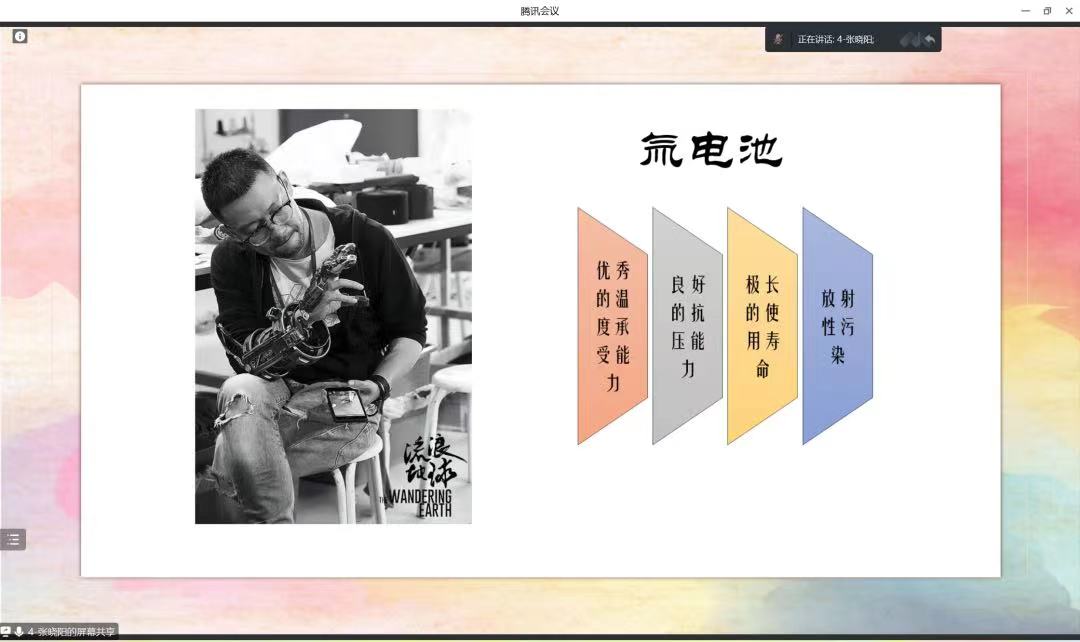This screenshot has width=1080, height=642.
Task: Click the '正在讲话: 4-张晓阳' speaker label
Action: click(x=835, y=39)
